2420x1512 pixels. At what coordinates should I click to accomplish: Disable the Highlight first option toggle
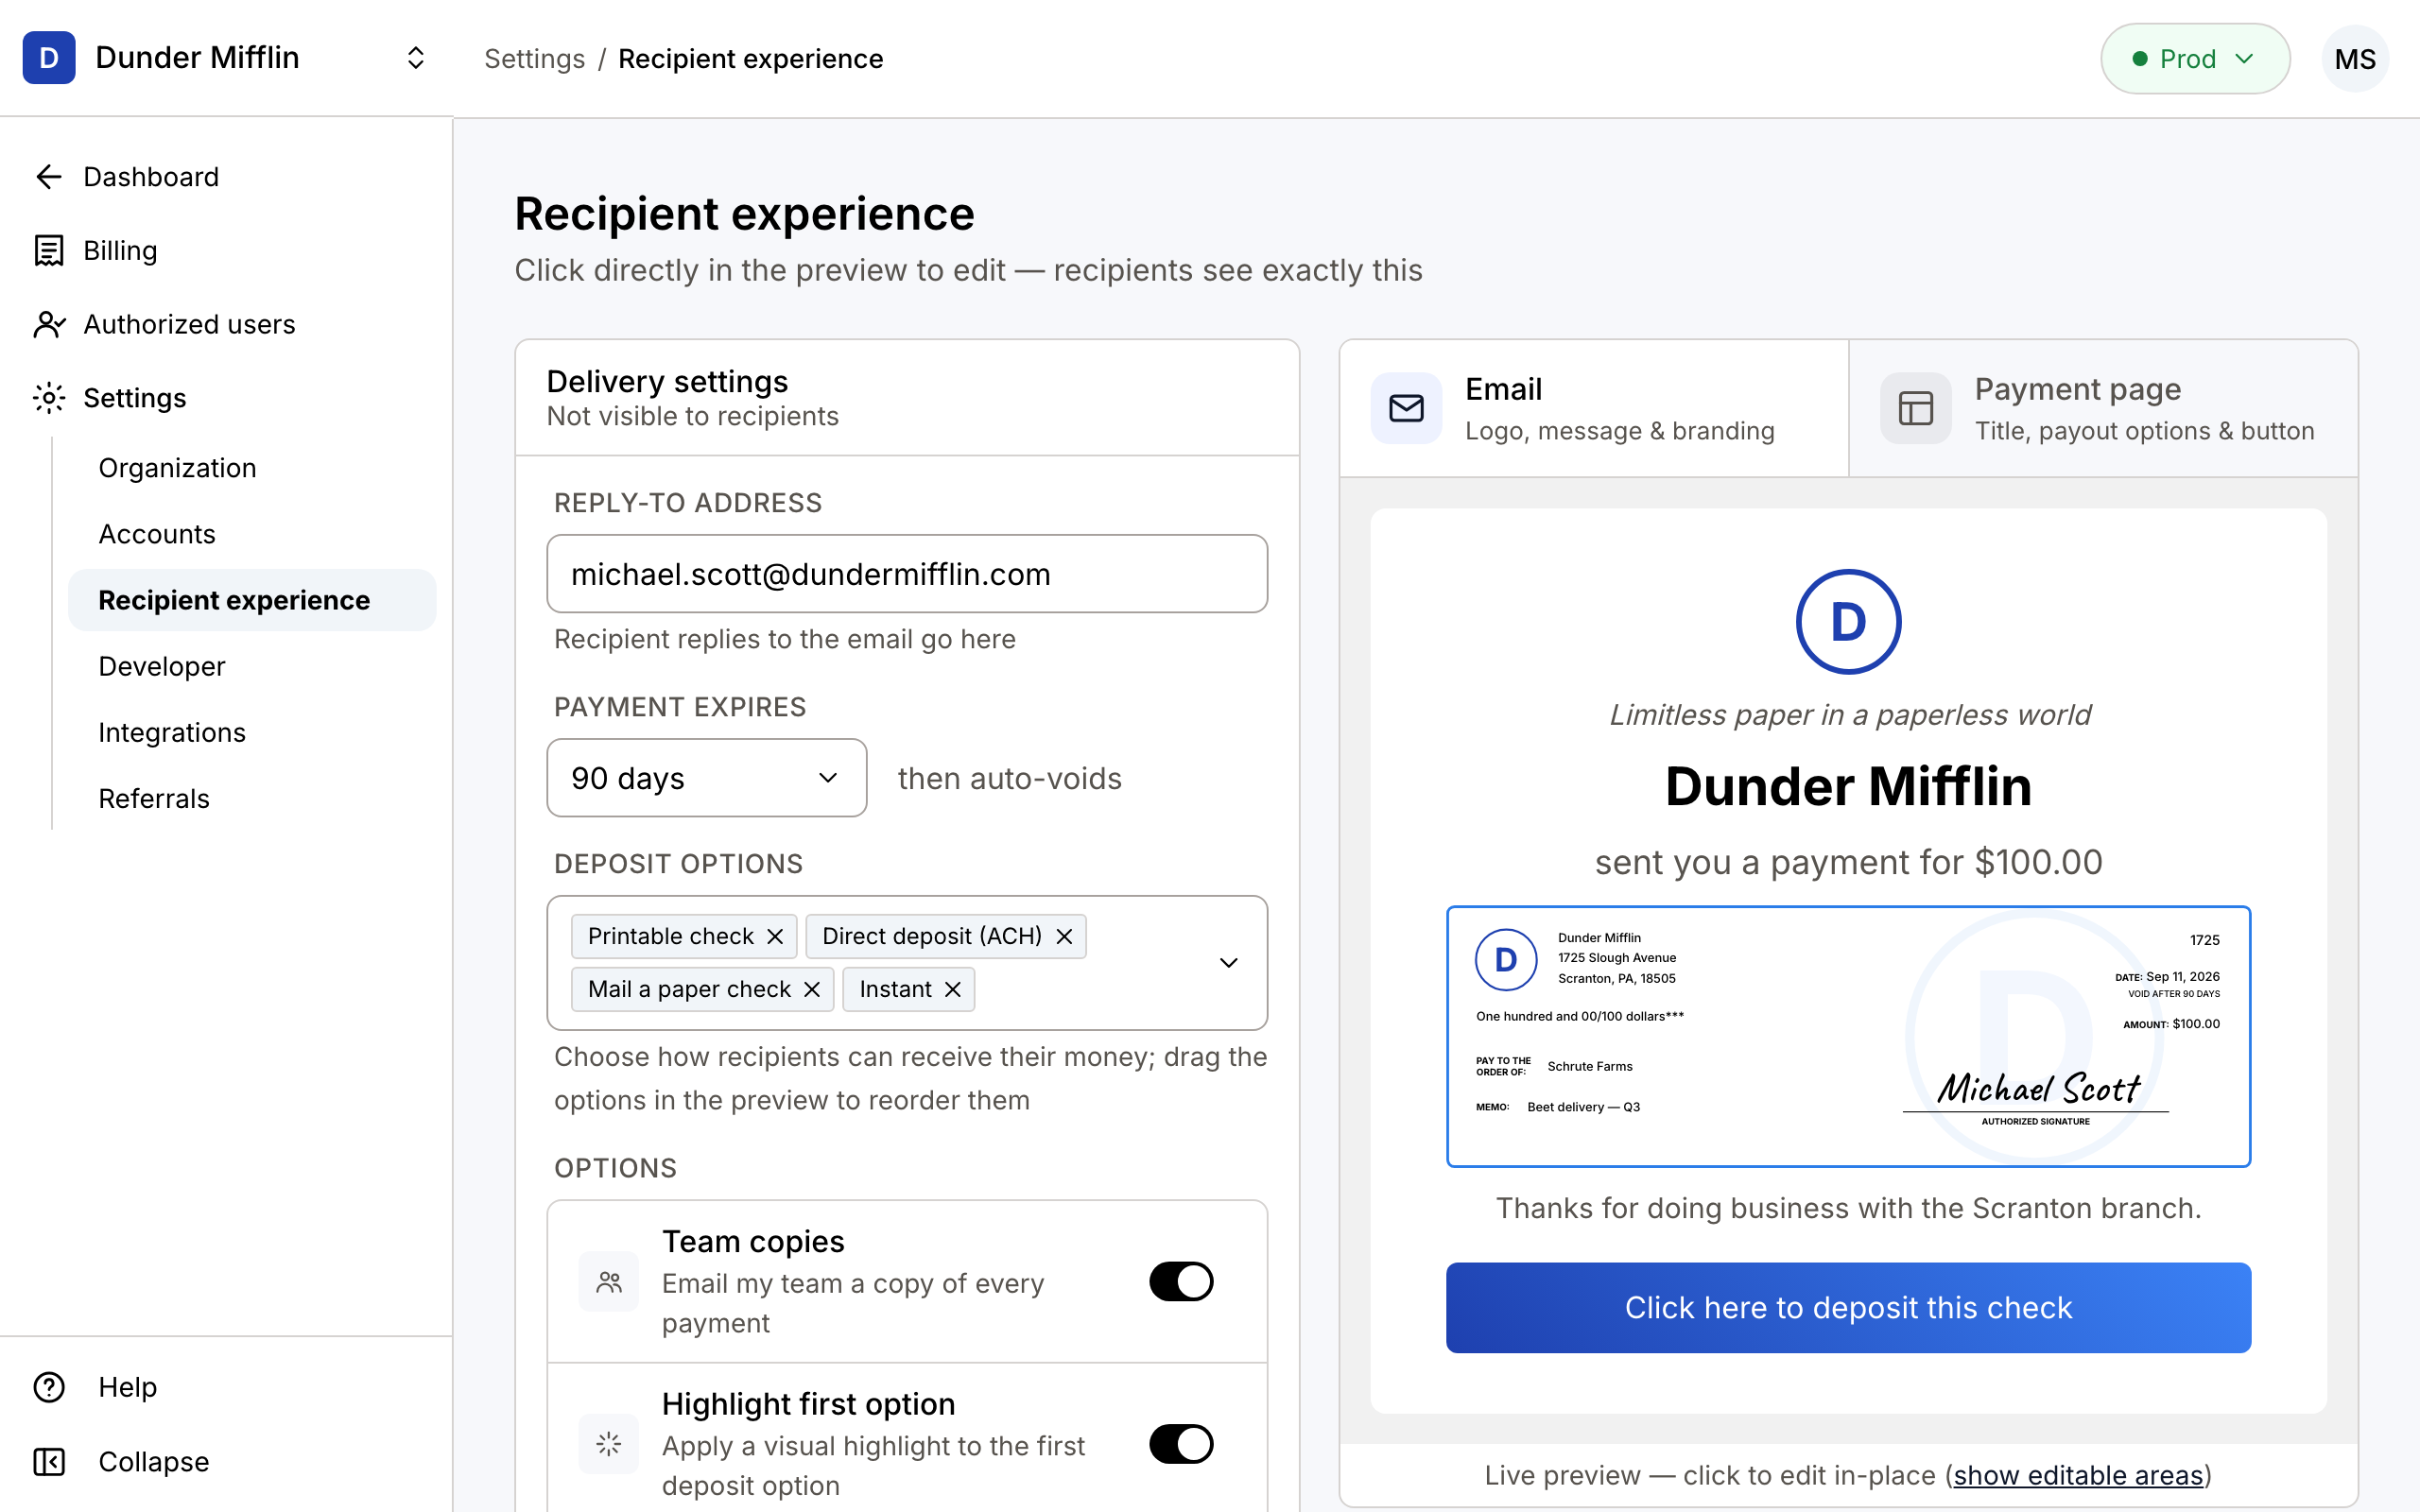[1181, 1444]
